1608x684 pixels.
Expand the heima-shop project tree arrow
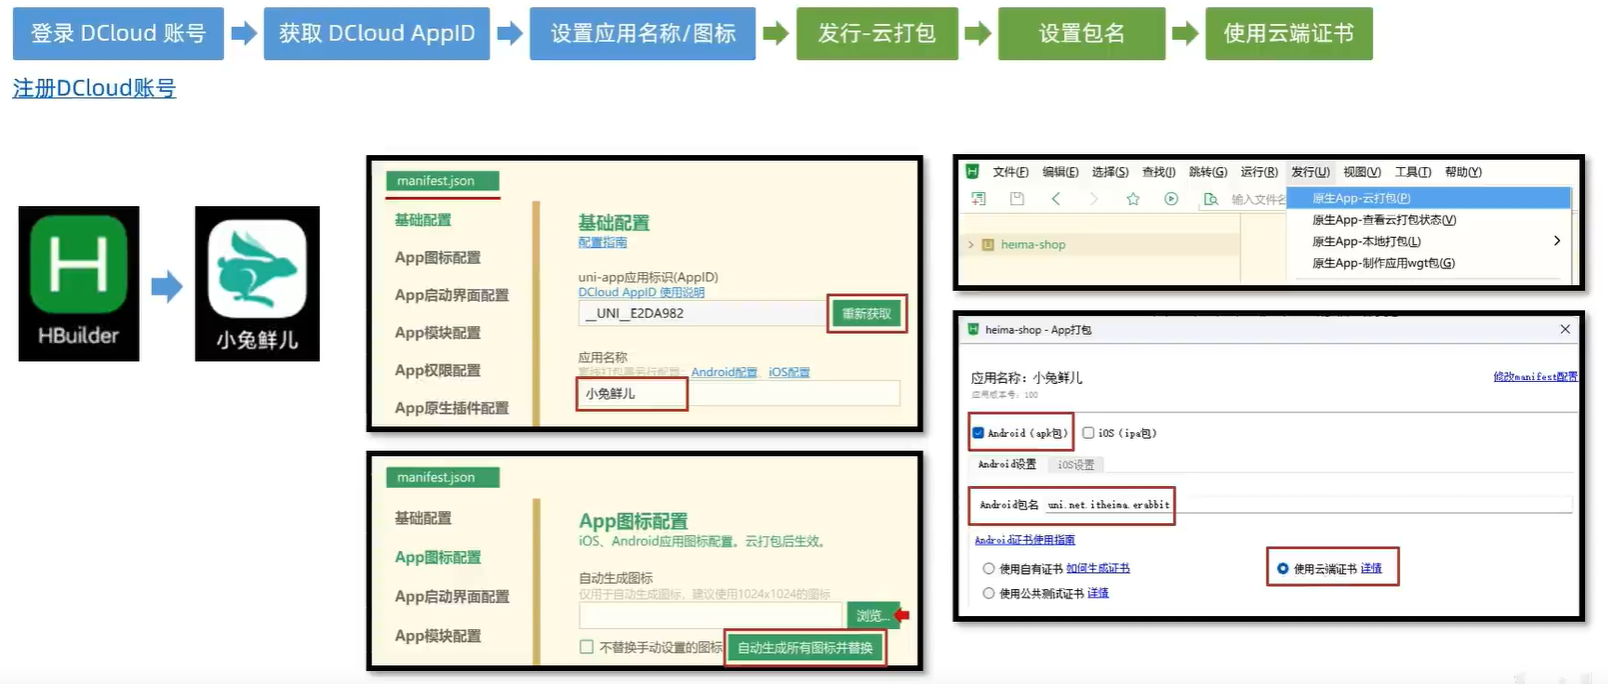pyautogui.click(x=970, y=244)
